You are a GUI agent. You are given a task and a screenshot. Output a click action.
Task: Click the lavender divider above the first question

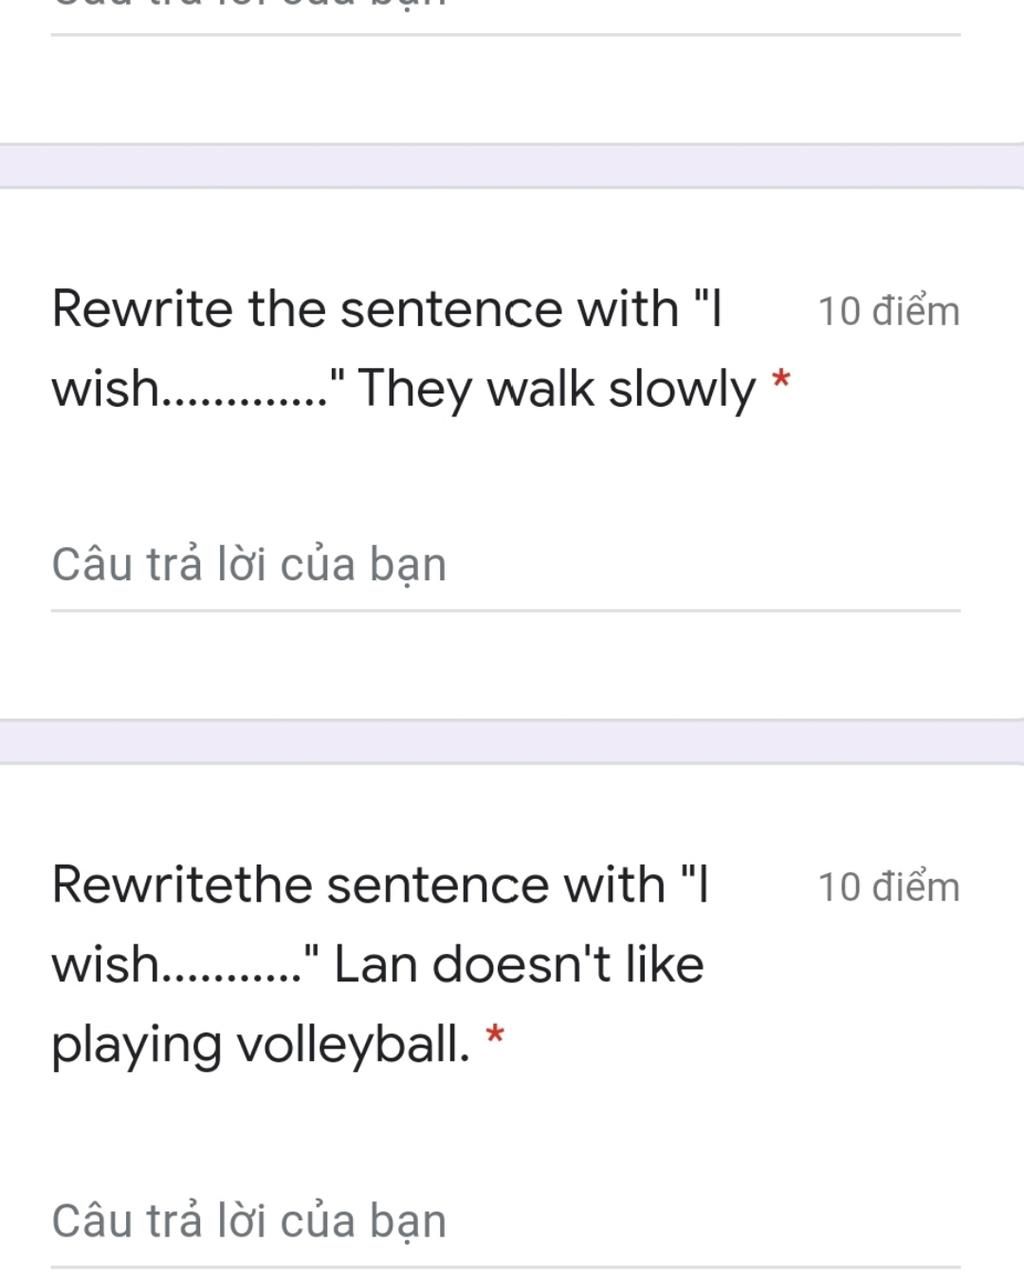[512, 166]
